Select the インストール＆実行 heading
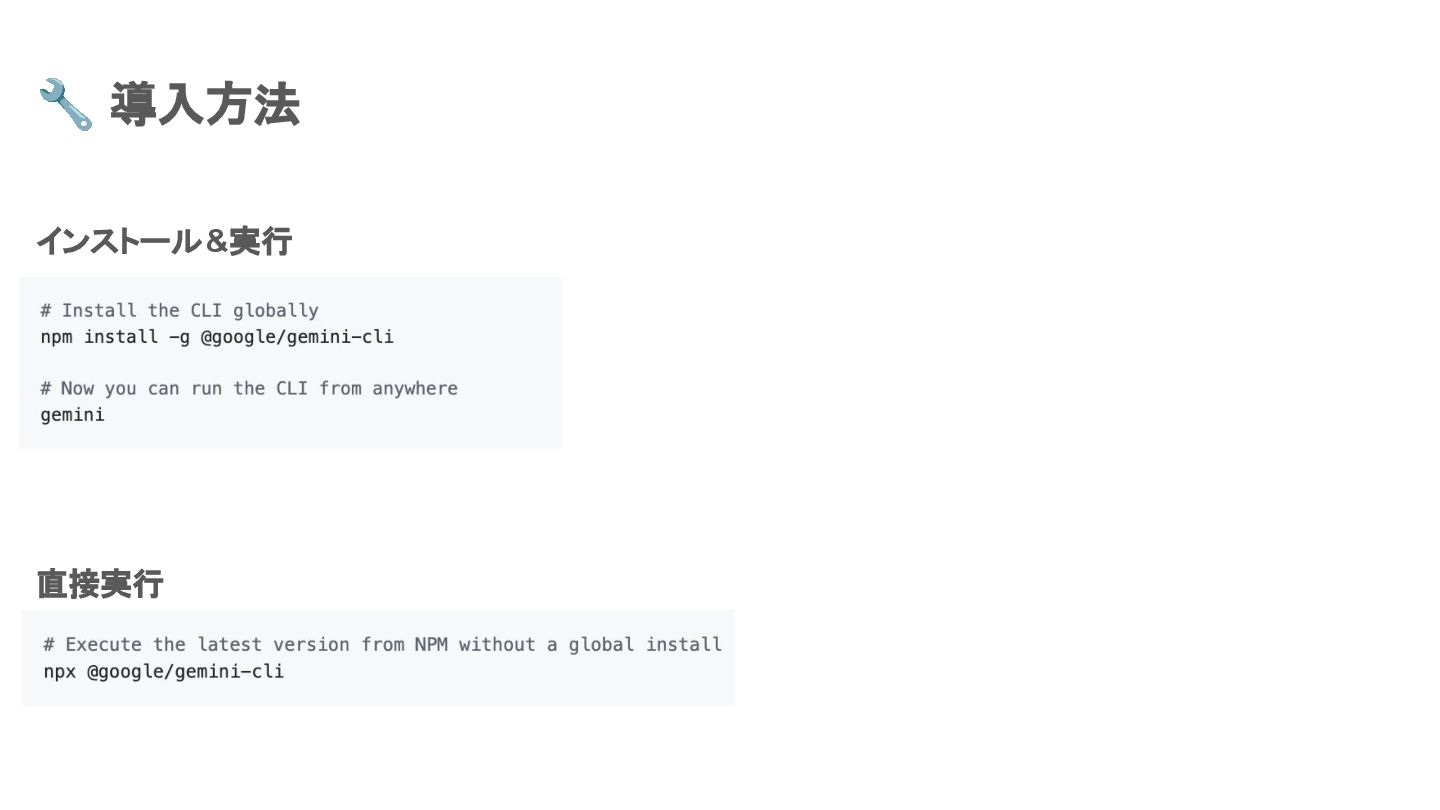Viewport: 1440px width, 810px height. pyautogui.click(x=164, y=241)
